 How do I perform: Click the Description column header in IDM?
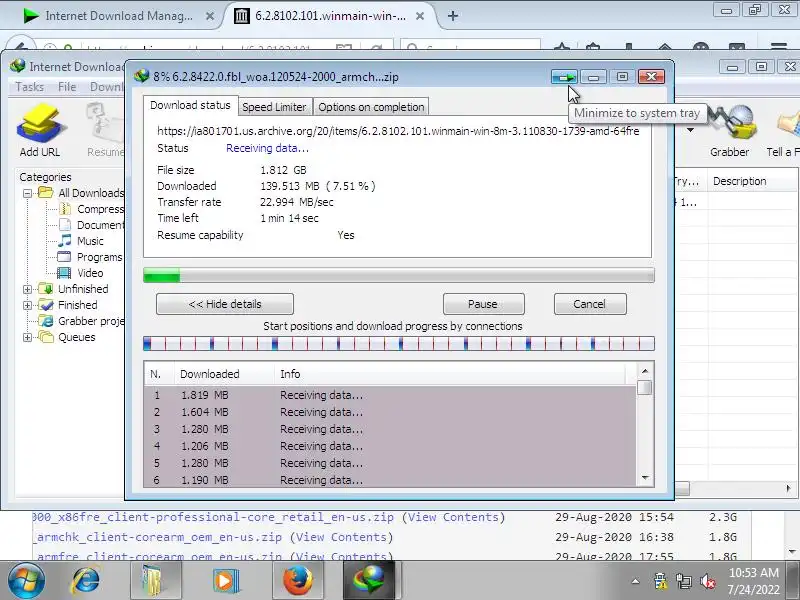point(753,181)
